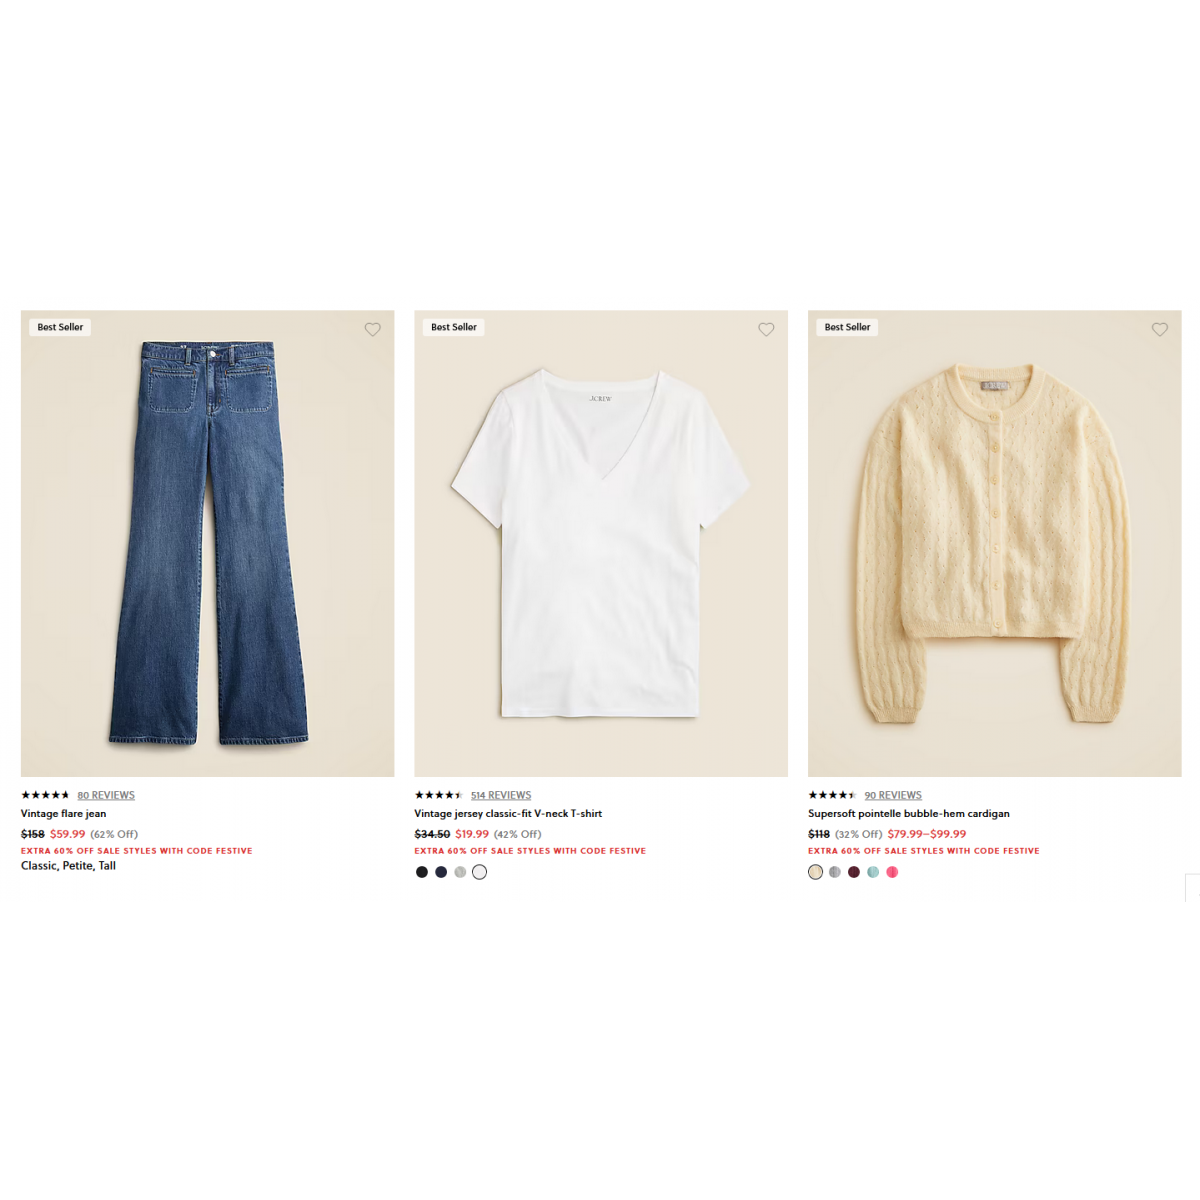Open the 514 REVIEWS link
The height and width of the screenshot is (1200, 1200).
pyautogui.click(x=501, y=795)
